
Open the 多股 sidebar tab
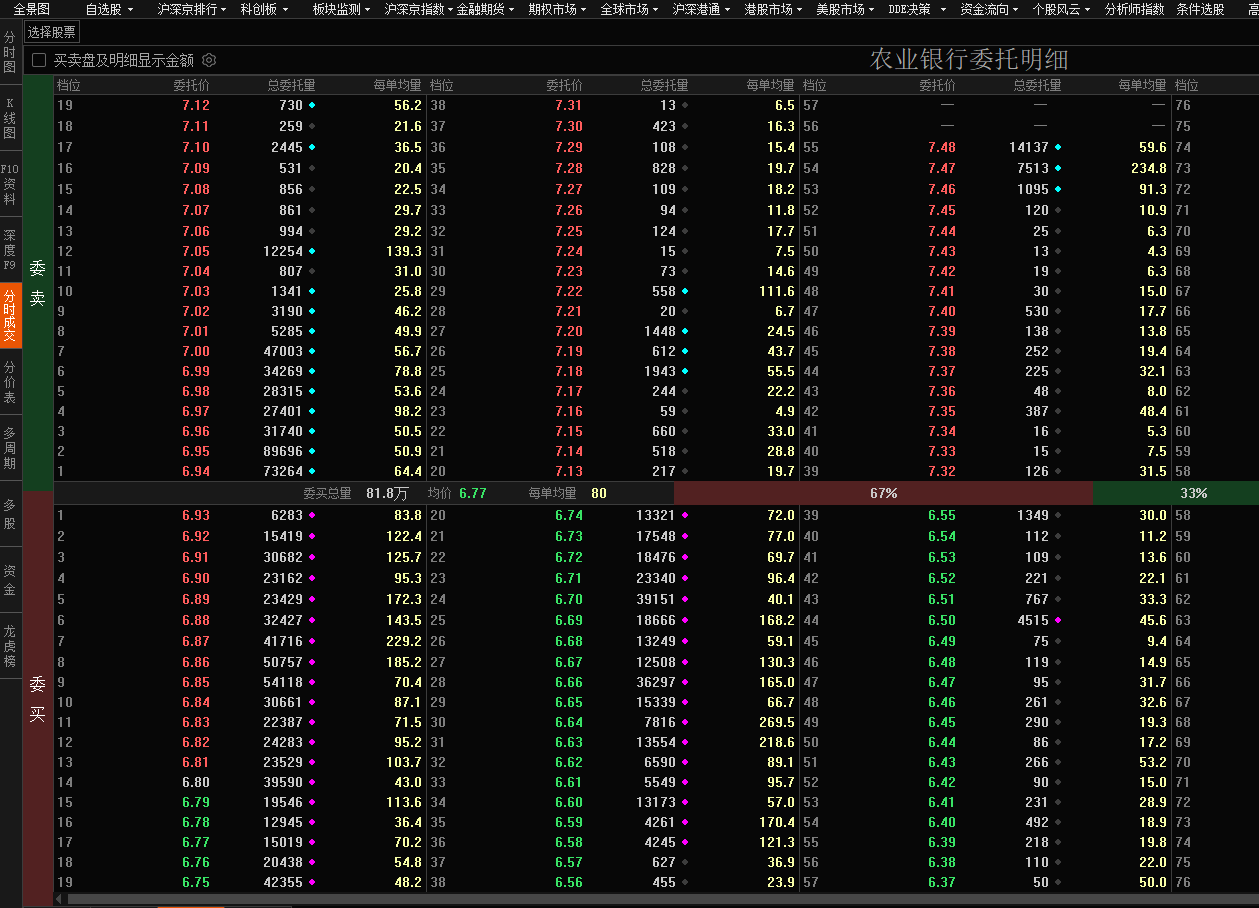pos(10,514)
